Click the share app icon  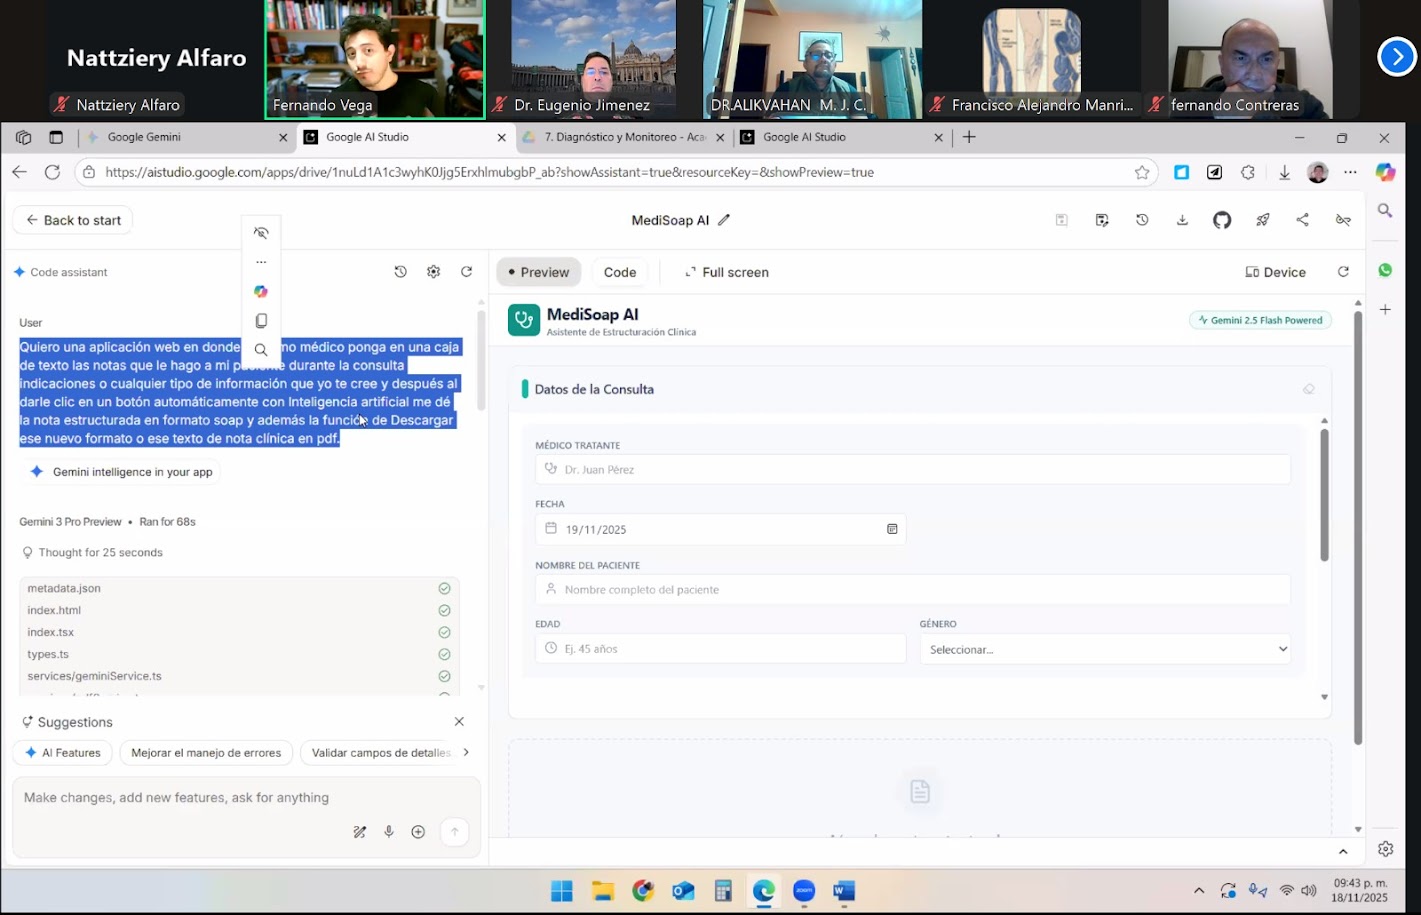(1302, 220)
